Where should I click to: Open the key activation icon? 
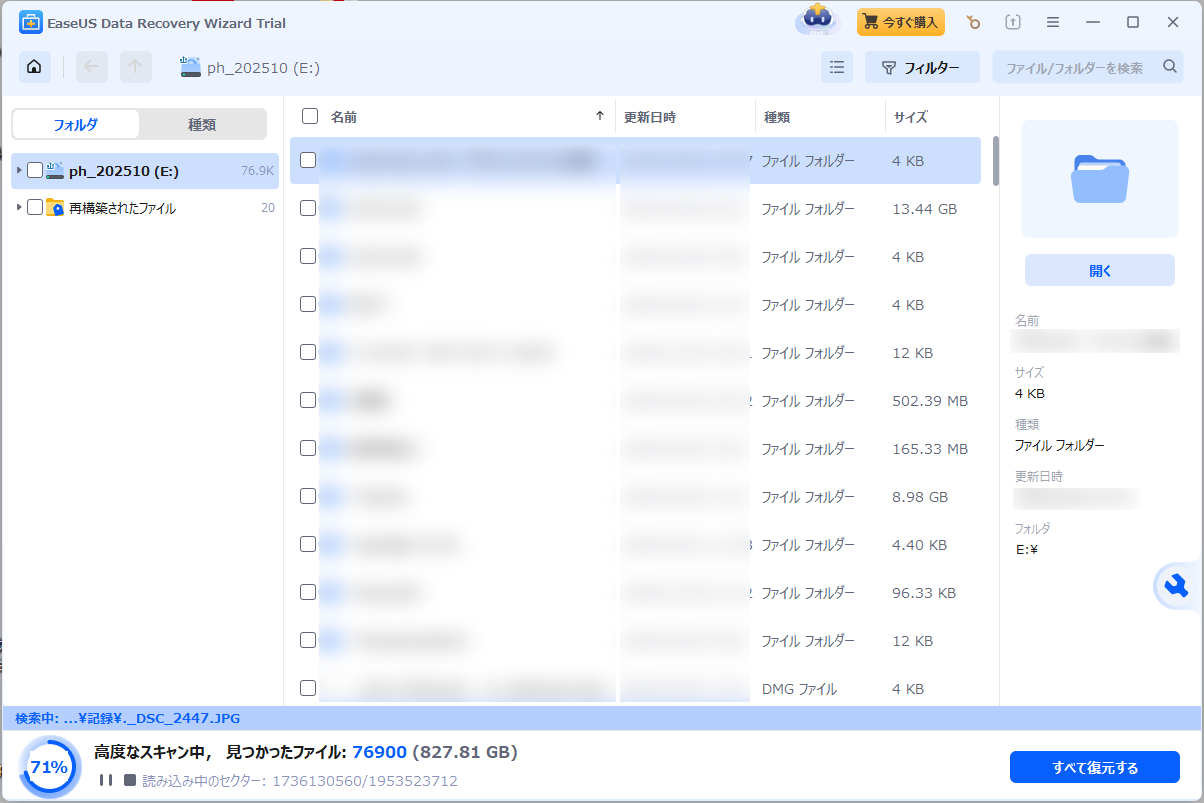click(972, 22)
